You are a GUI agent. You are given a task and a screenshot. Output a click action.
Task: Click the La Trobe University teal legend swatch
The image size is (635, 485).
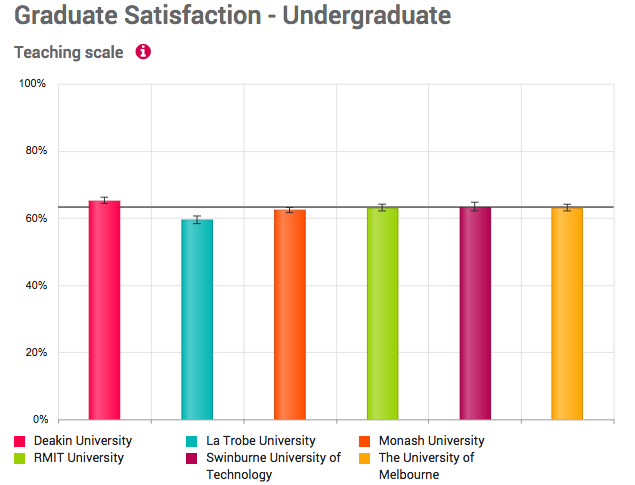(x=192, y=441)
